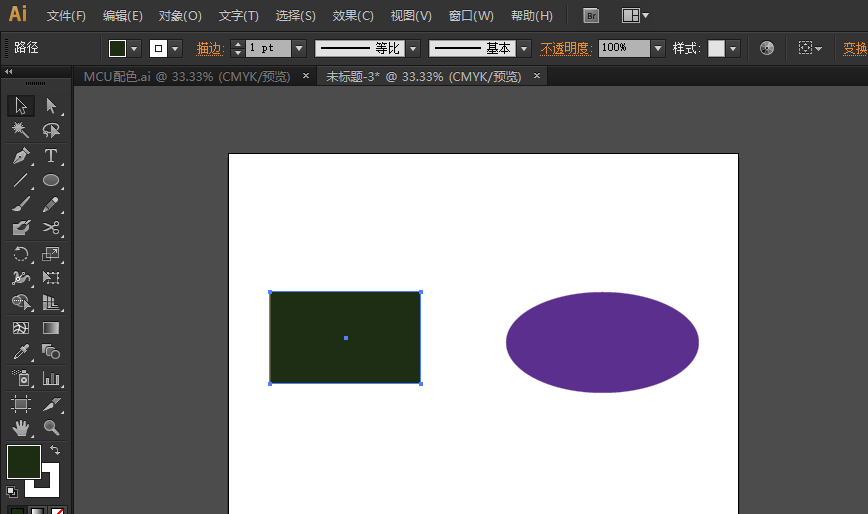
Task: Choose the Blend tool
Action: point(51,352)
